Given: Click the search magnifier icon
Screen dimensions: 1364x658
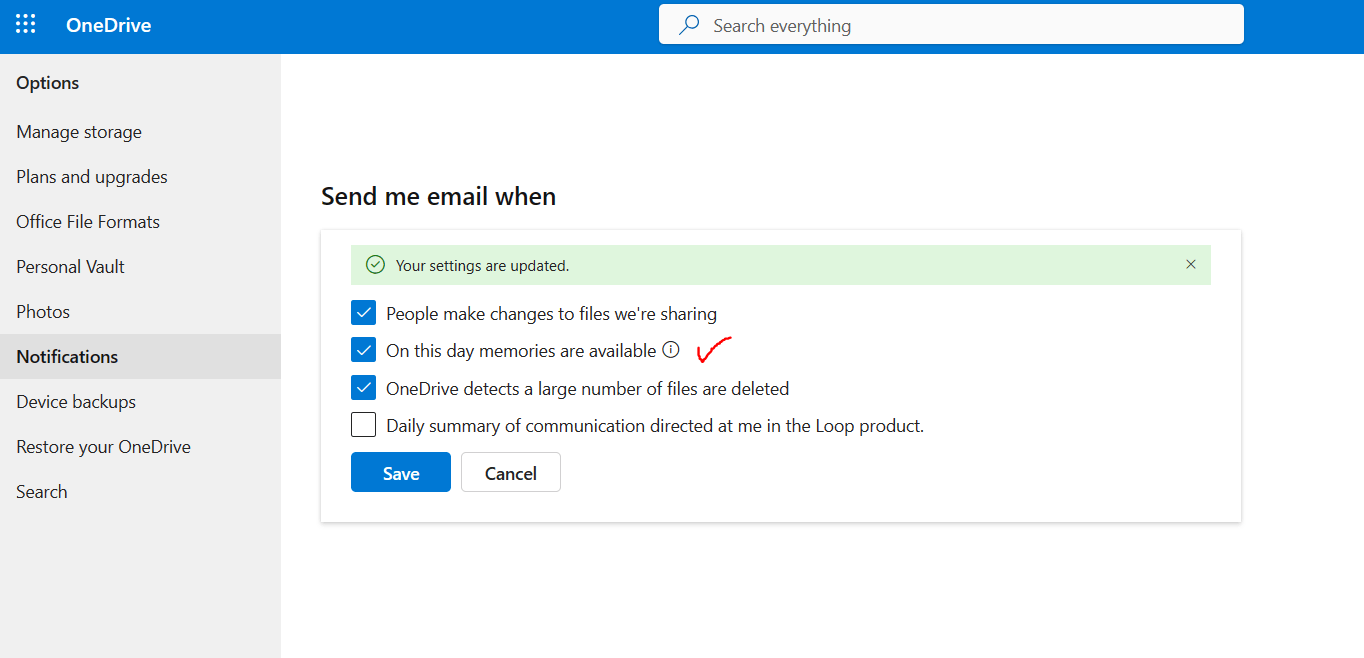Looking at the screenshot, I should [689, 25].
